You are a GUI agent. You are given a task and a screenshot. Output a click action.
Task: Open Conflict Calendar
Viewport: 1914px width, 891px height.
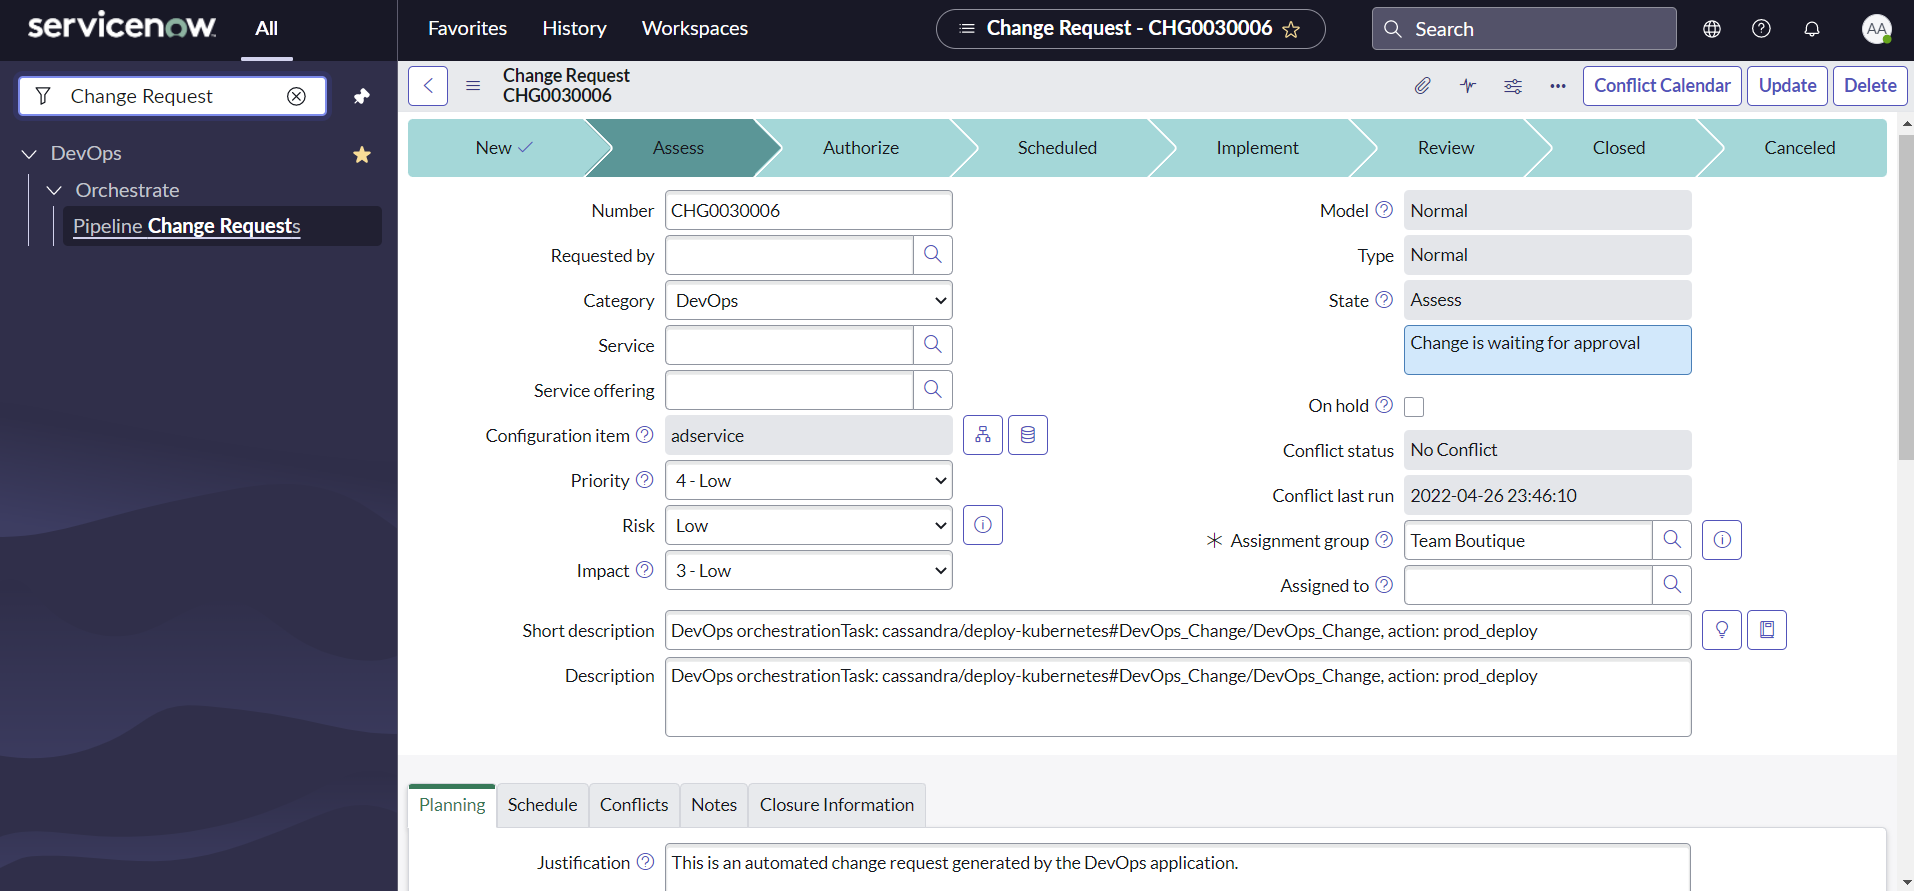(1662, 86)
